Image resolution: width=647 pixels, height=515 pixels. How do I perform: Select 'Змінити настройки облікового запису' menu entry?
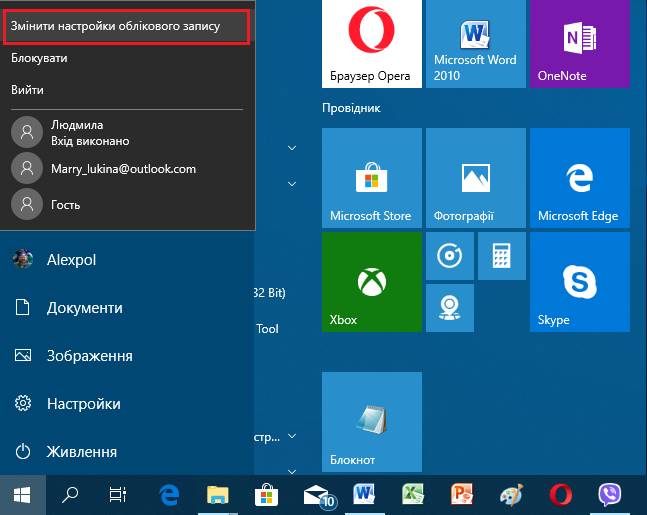click(x=126, y=26)
